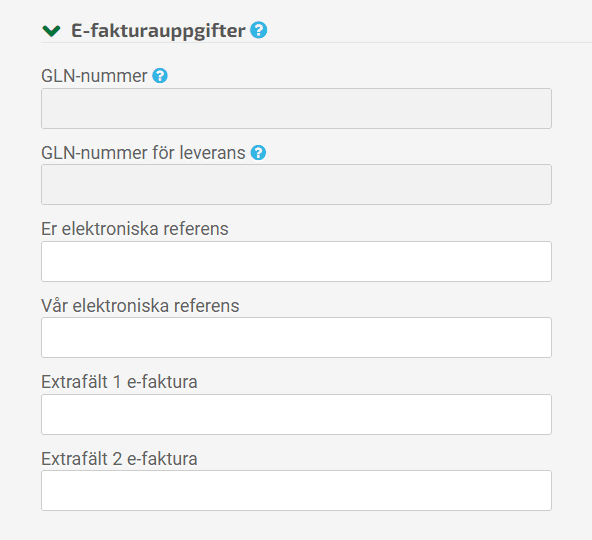
Task: Click the Extrafält 1 e-faktura label
Action: pyautogui.click(x=119, y=382)
